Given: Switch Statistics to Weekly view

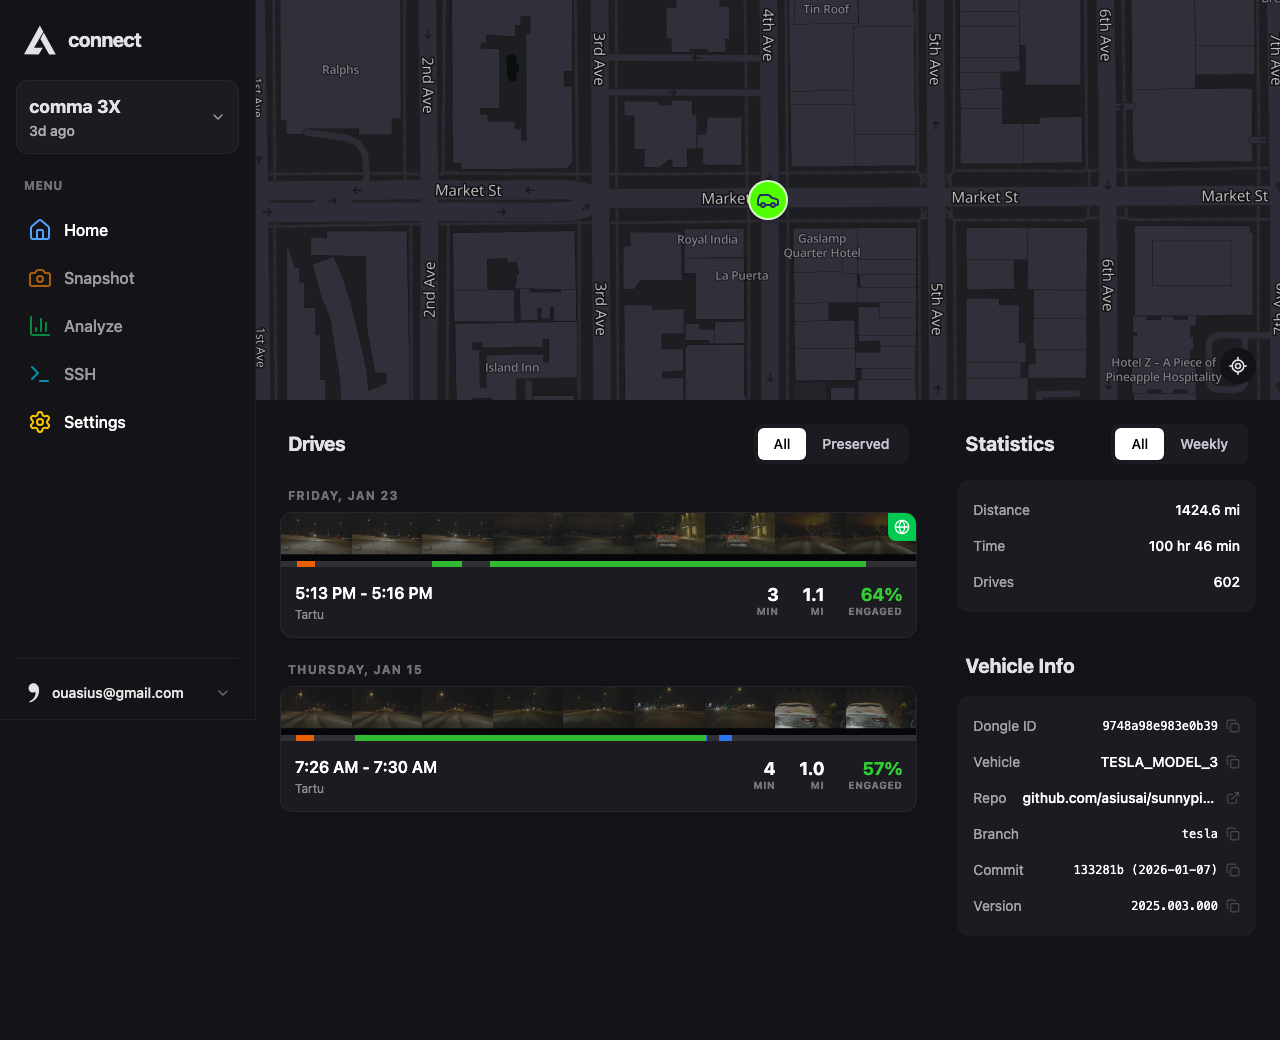Looking at the screenshot, I should 1203,444.
